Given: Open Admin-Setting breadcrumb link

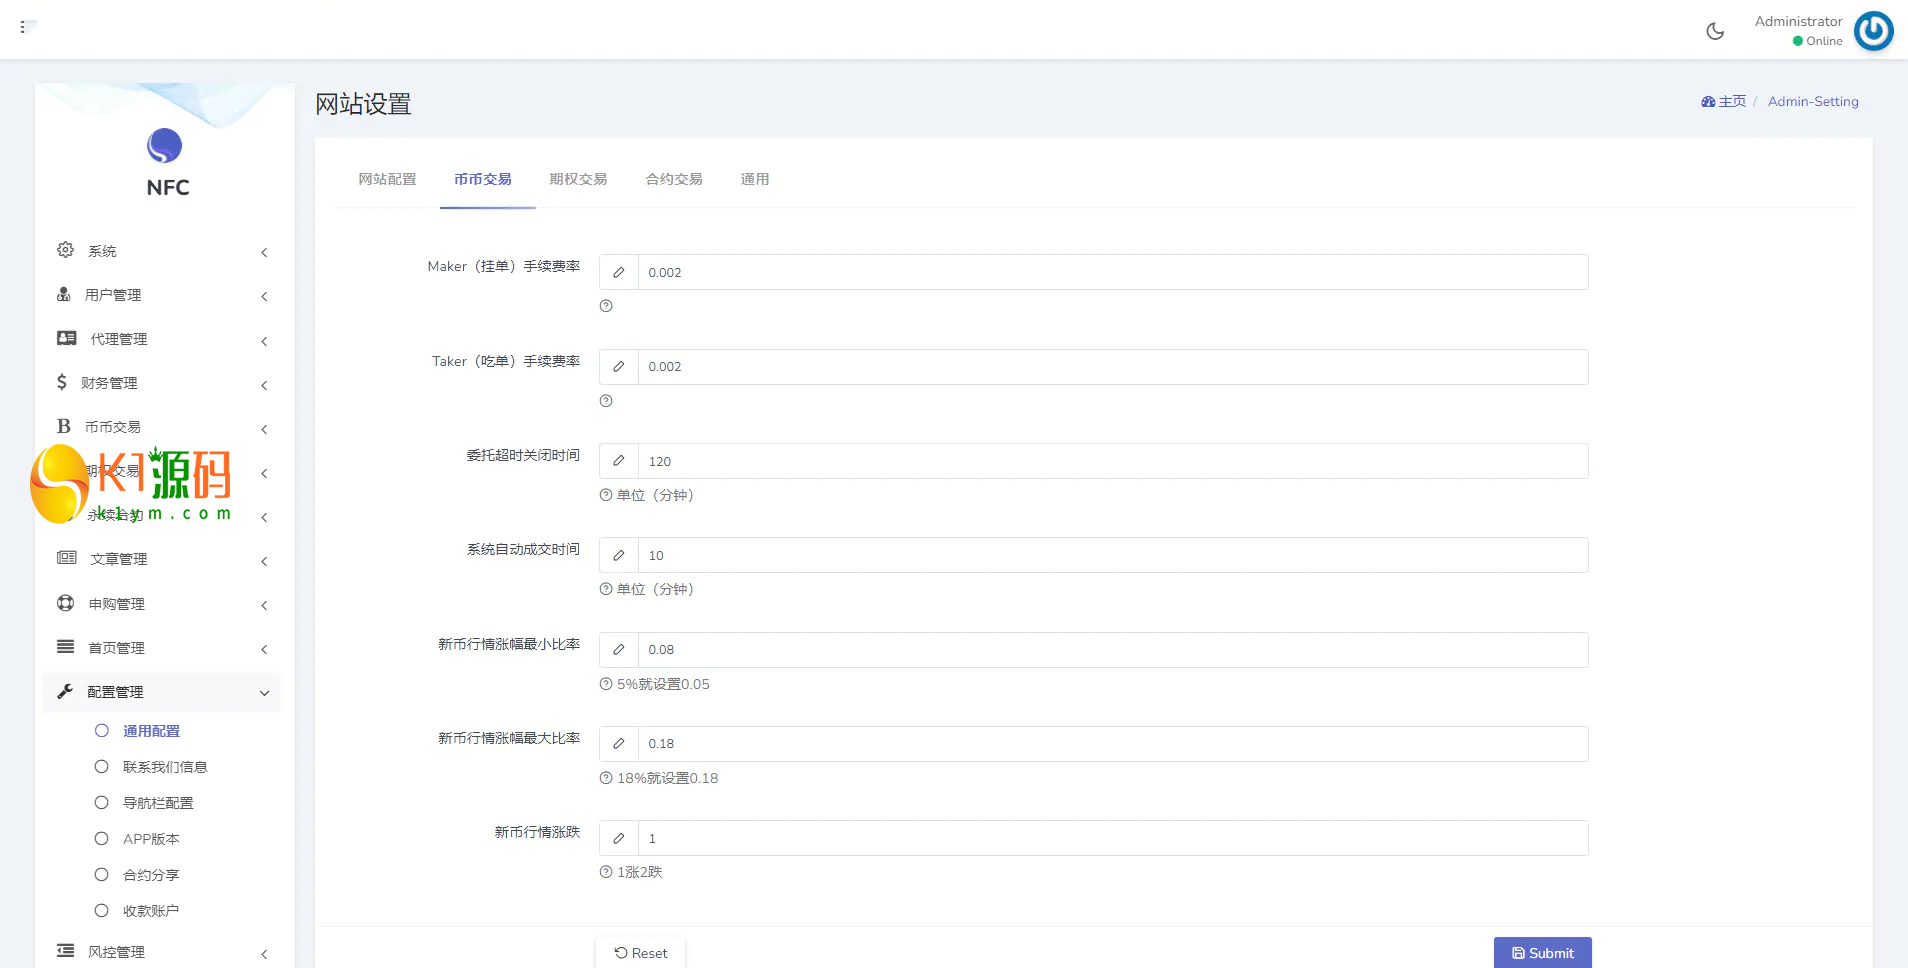Looking at the screenshot, I should point(1813,102).
